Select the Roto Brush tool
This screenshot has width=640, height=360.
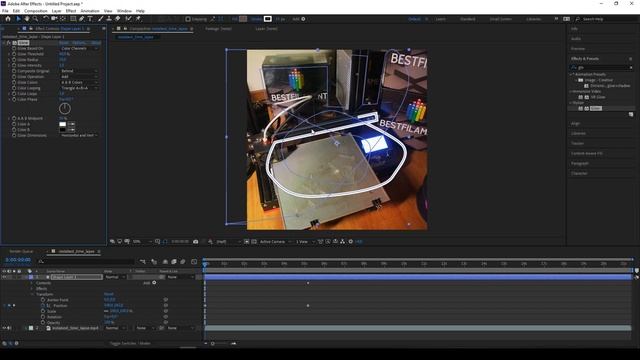tap(129, 19)
